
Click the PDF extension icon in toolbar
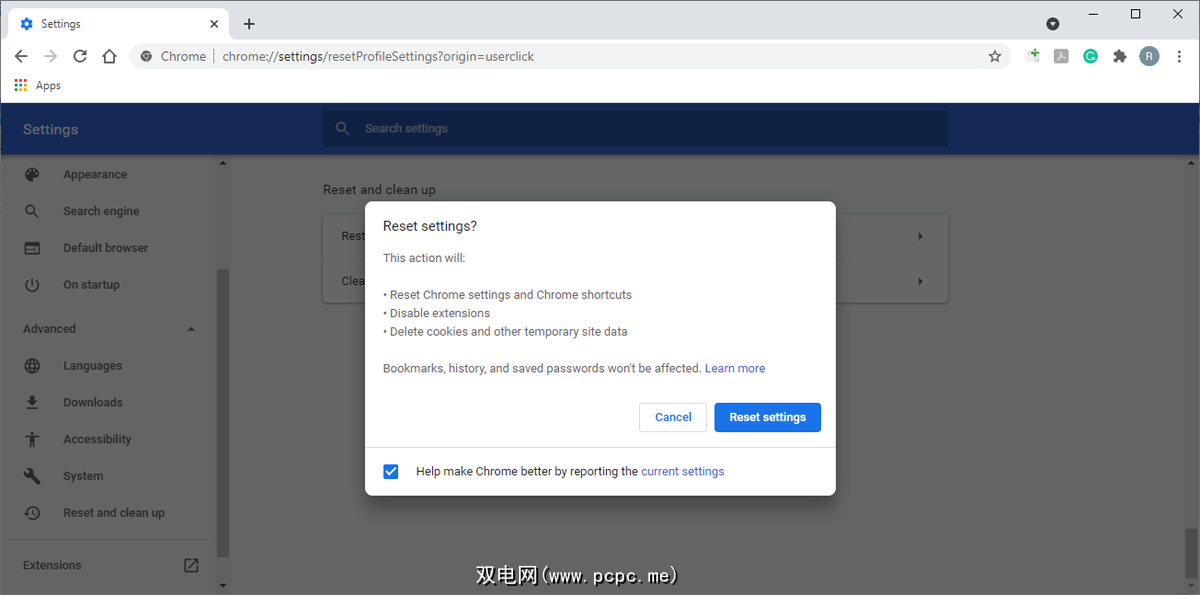coord(1061,56)
